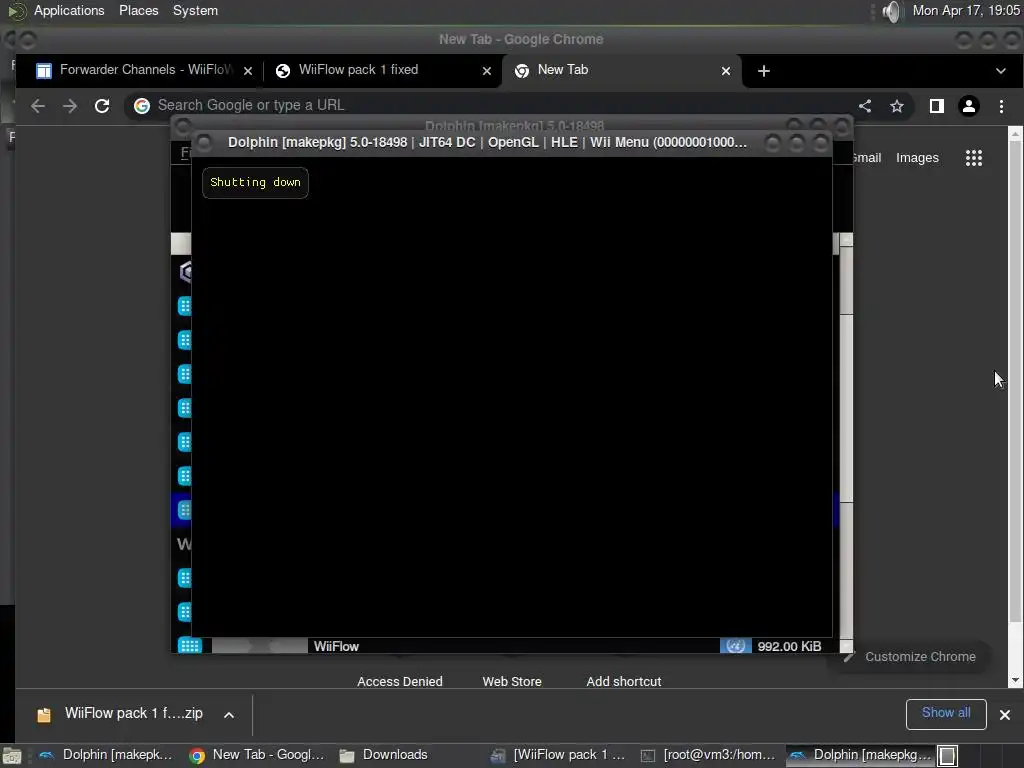Click the Chrome forward navigation arrow
The image size is (1024, 768).
[70, 106]
